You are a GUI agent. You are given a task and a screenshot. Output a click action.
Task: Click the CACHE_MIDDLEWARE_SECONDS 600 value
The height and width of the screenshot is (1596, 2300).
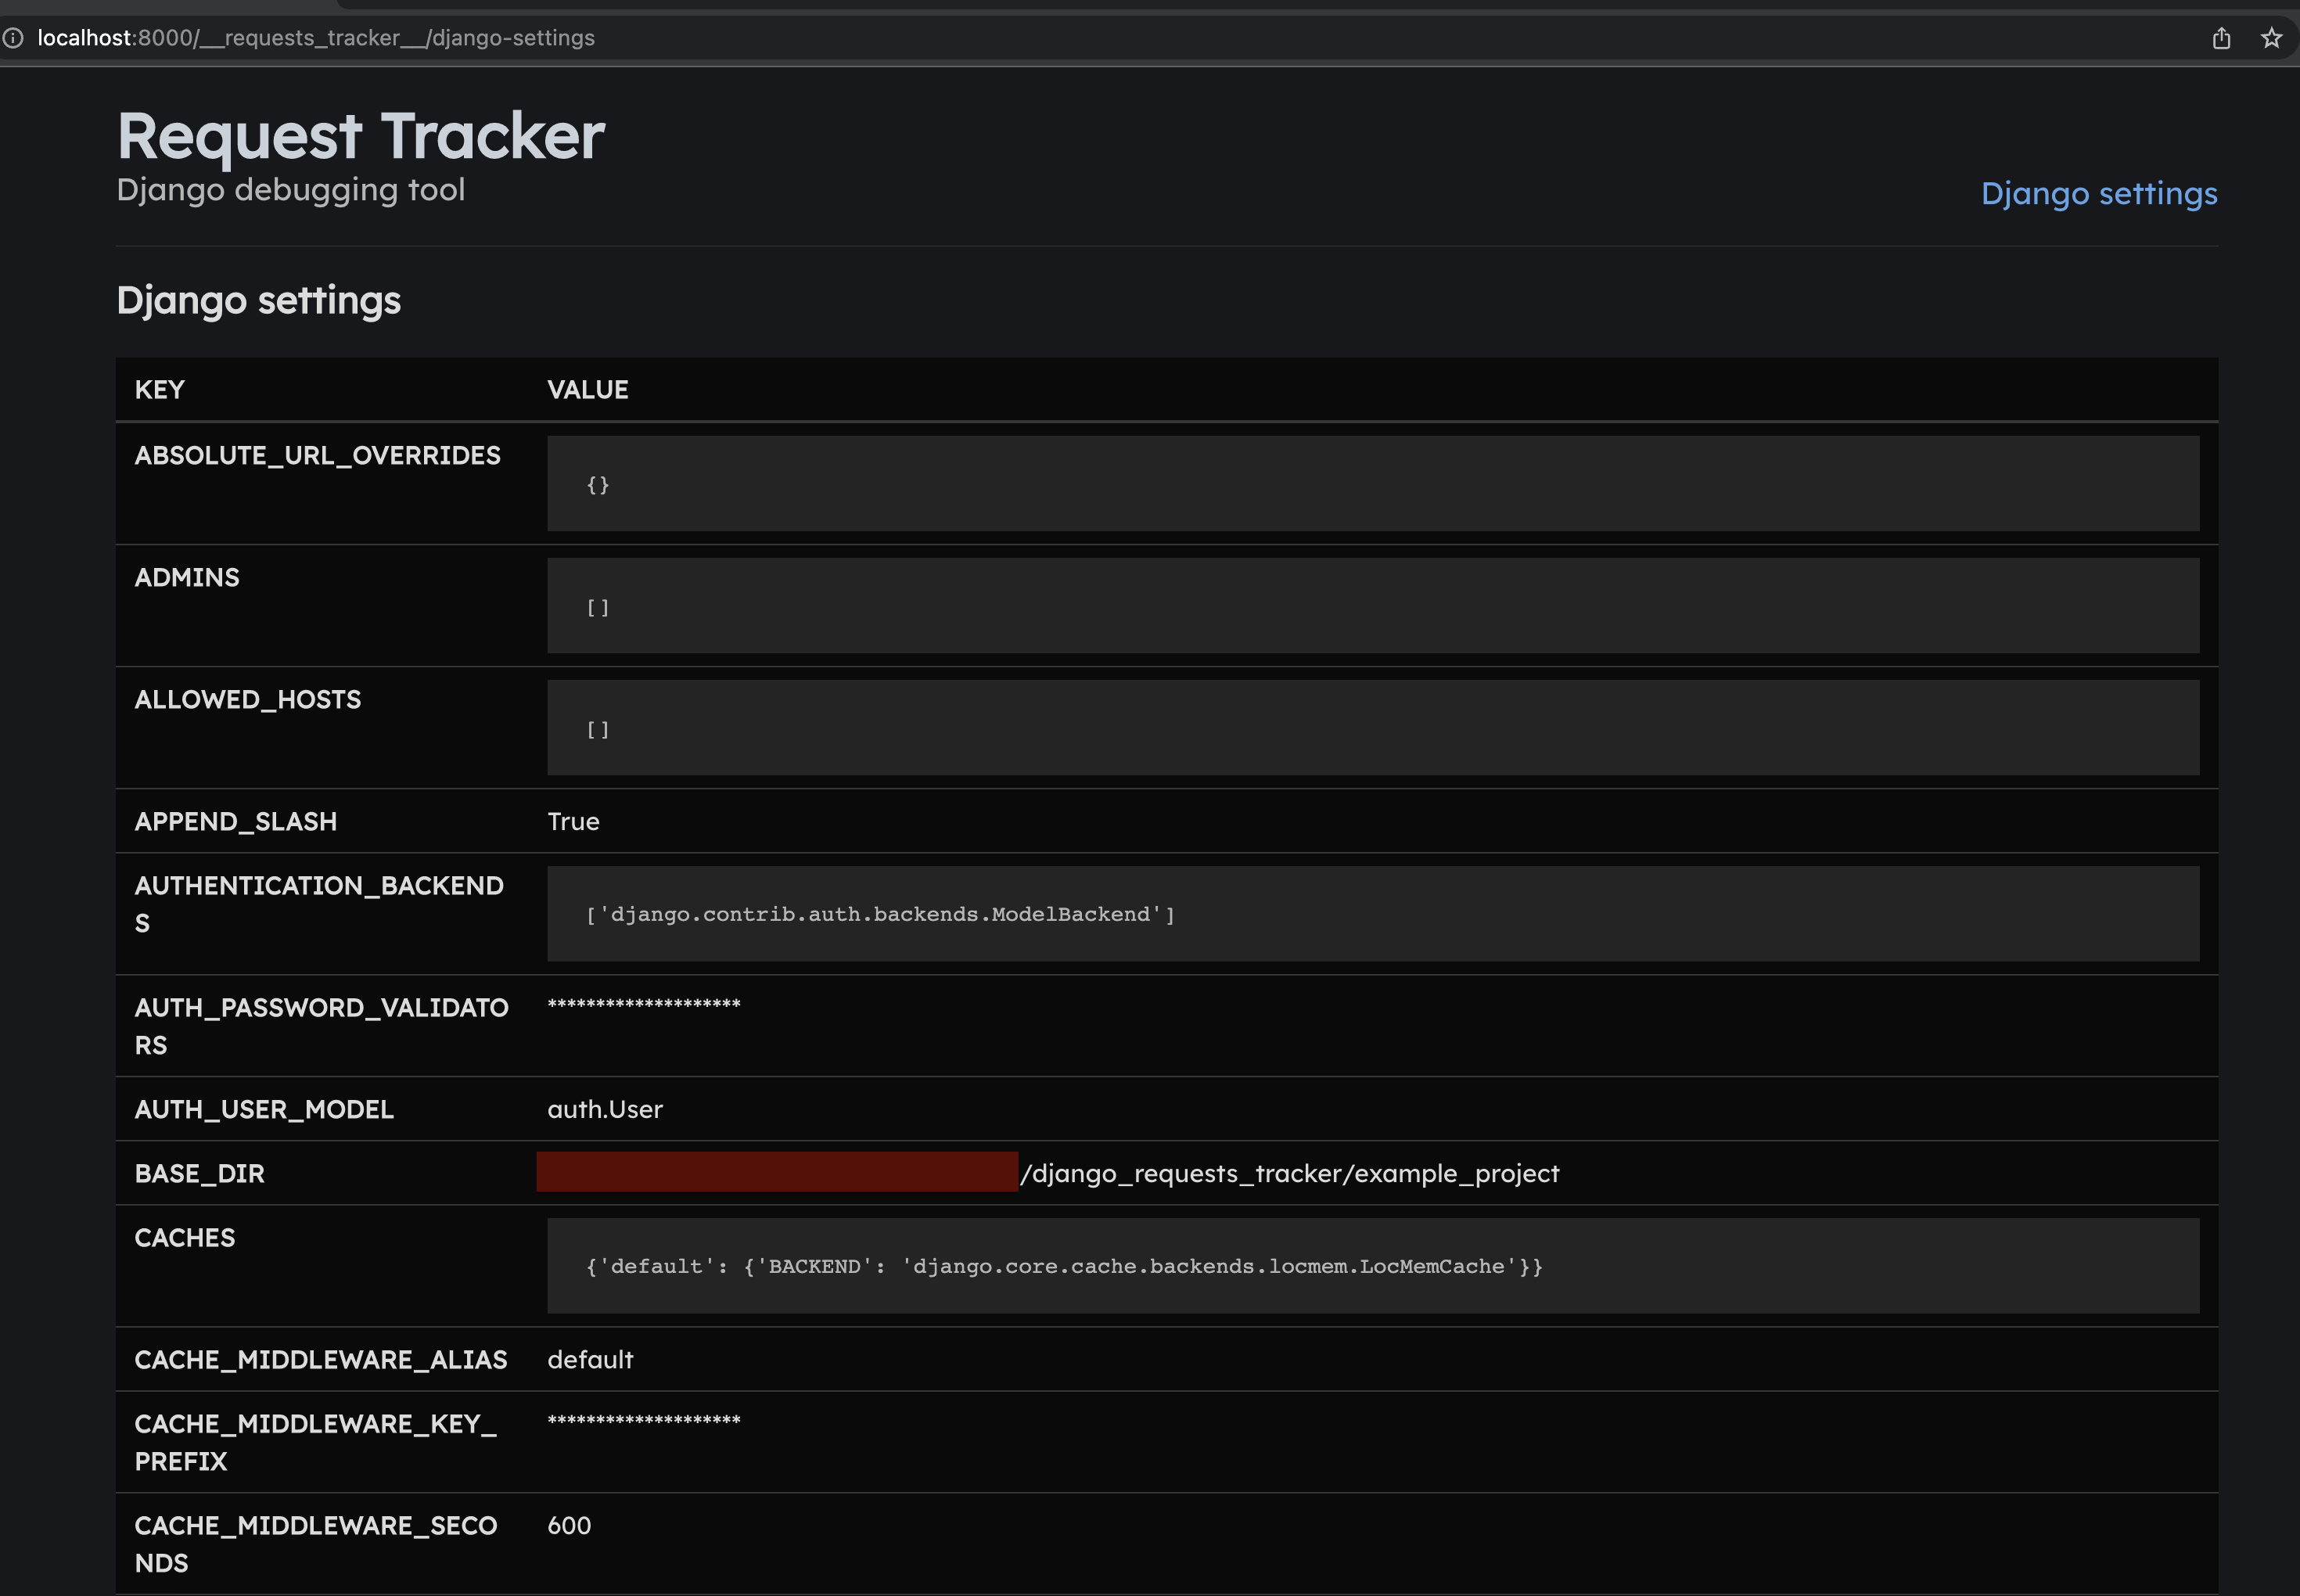coord(569,1525)
